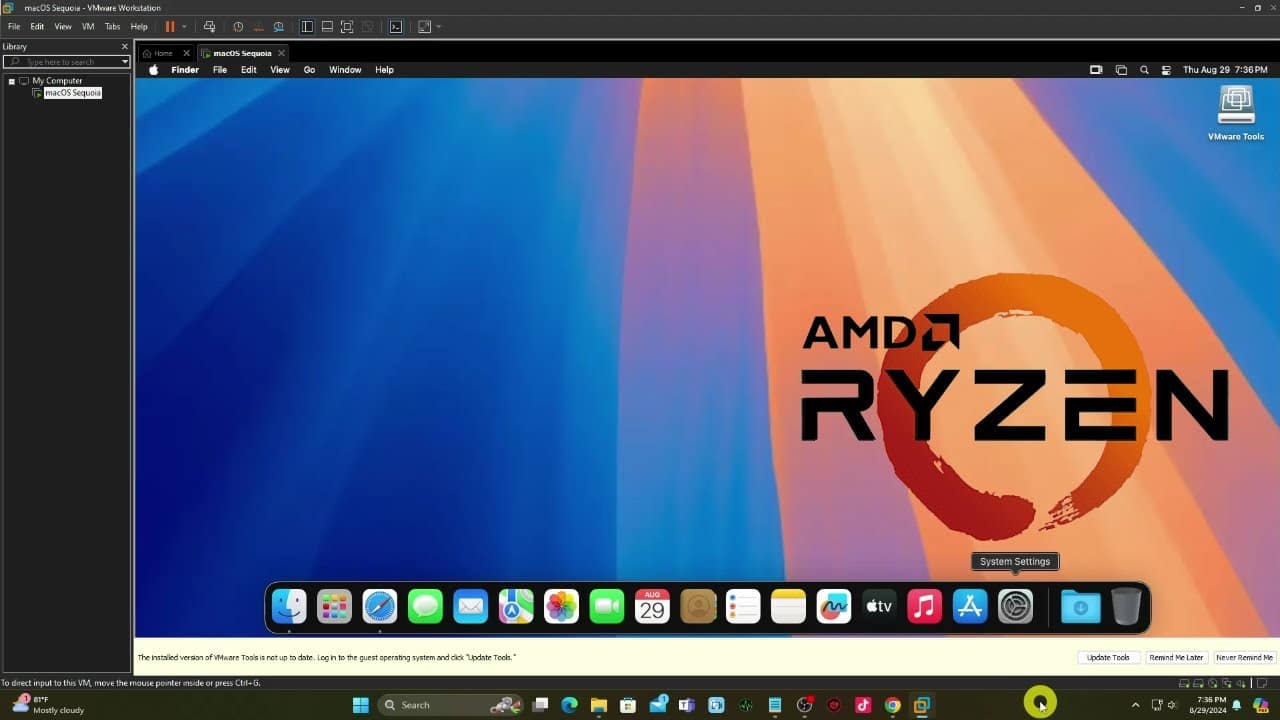Open the Library search filter dropdown

[124, 61]
